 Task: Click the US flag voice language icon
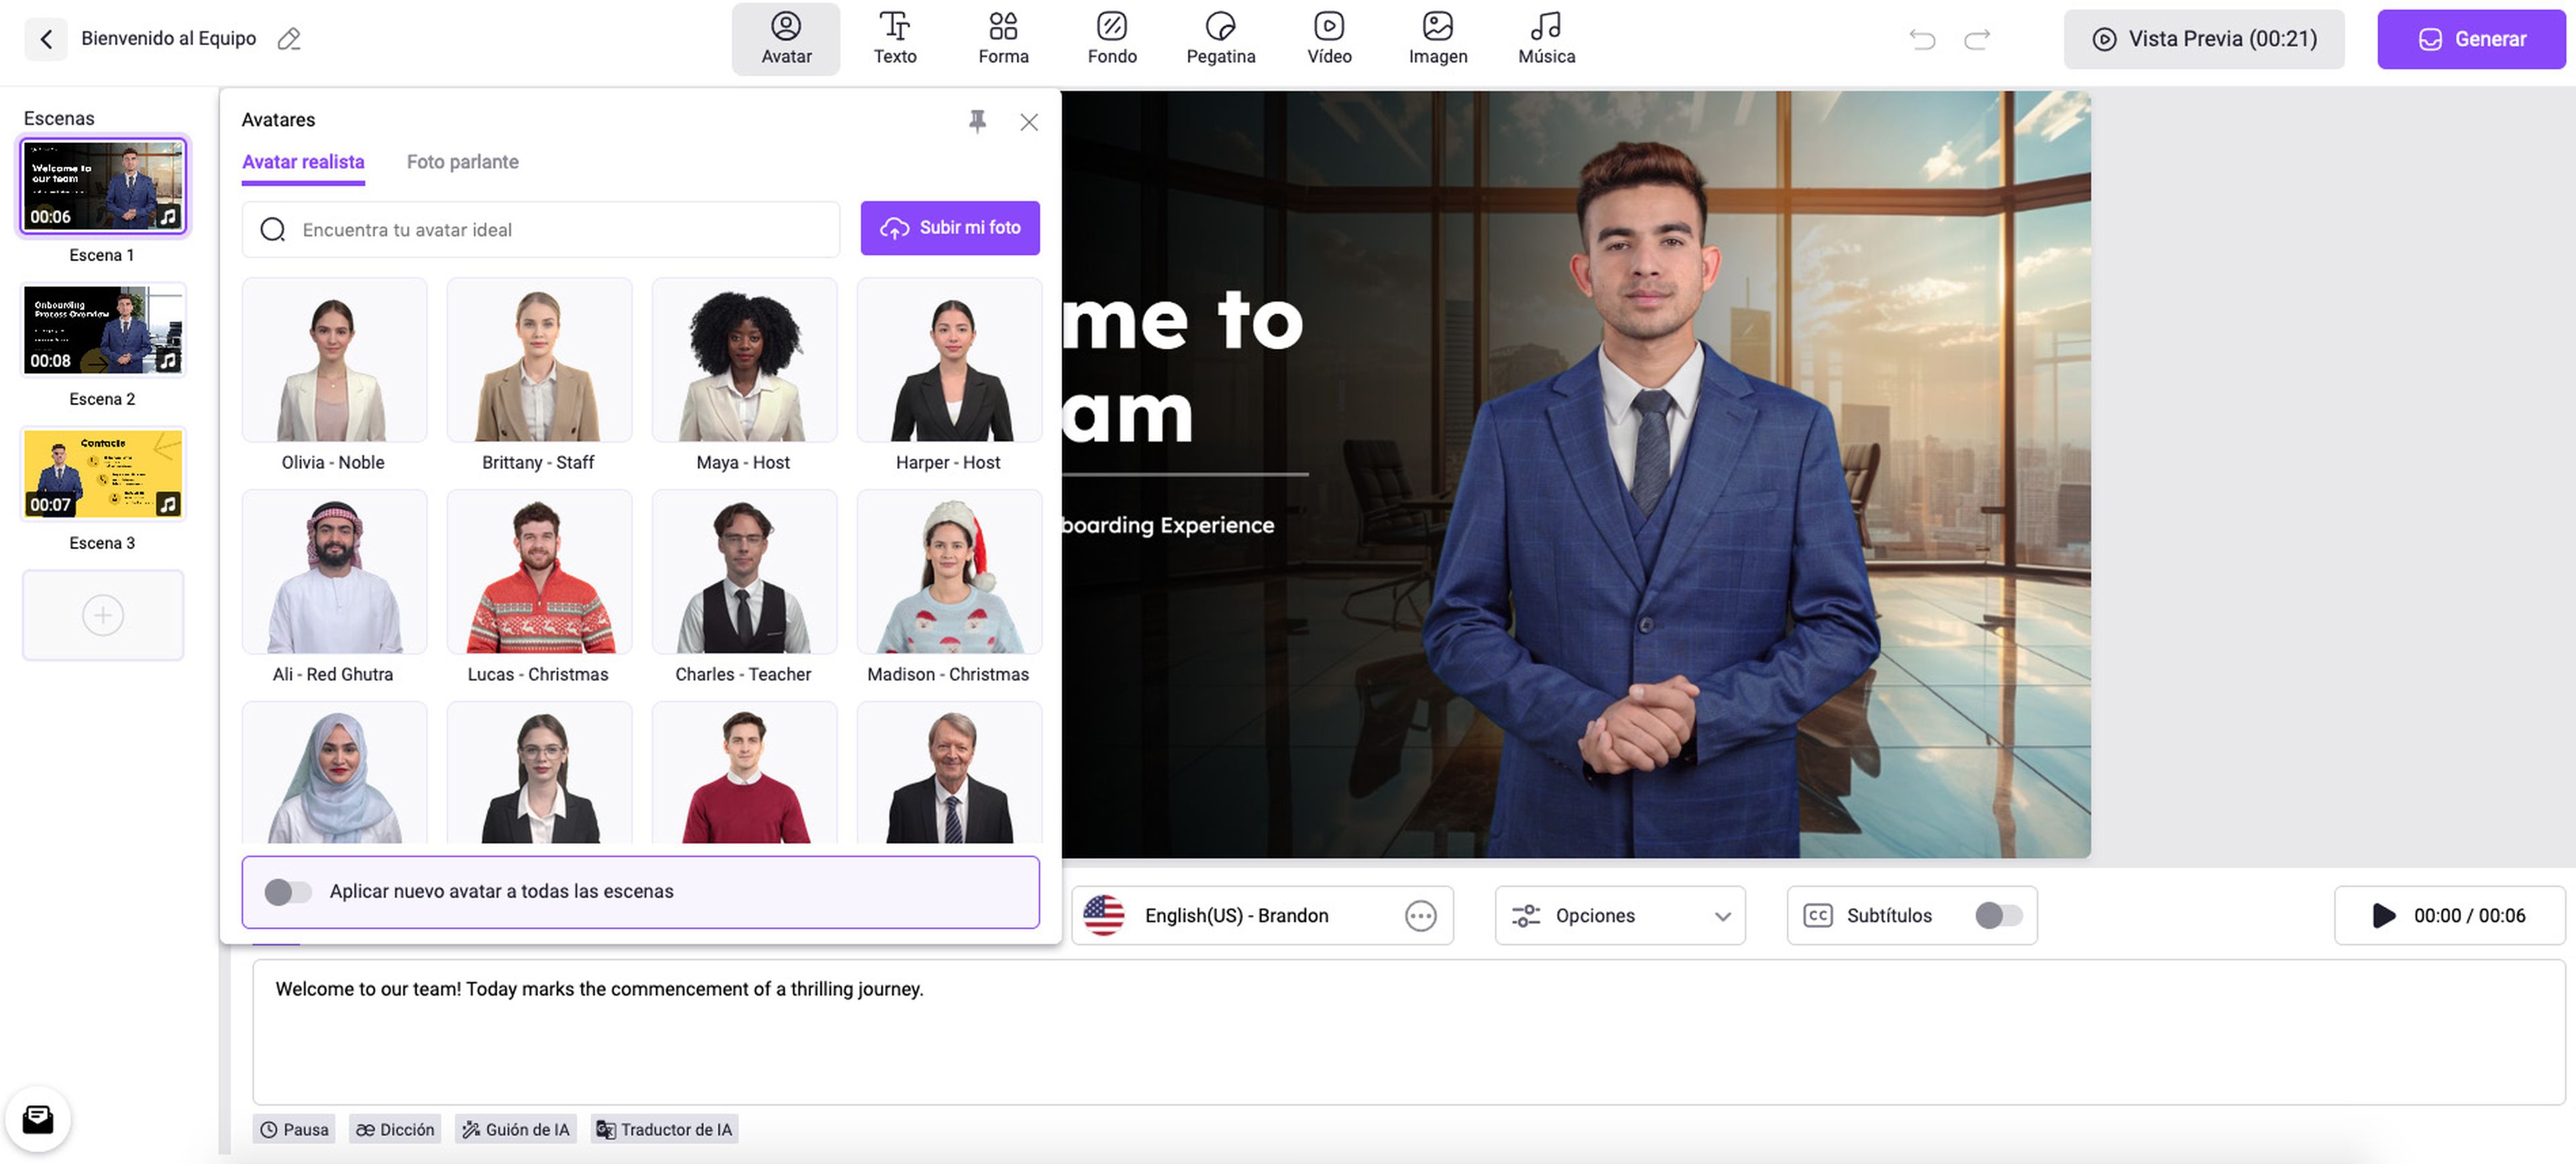[1104, 916]
